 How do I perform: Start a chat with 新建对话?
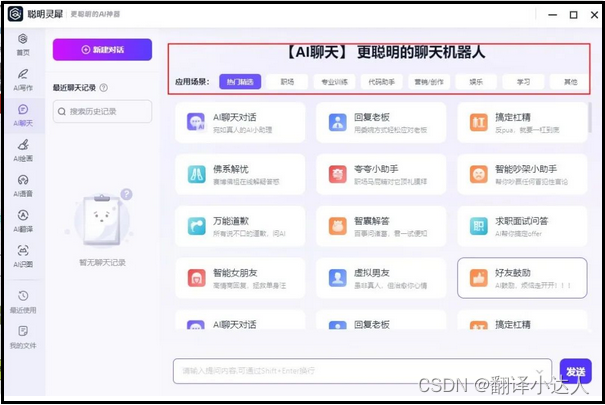click(x=102, y=50)
